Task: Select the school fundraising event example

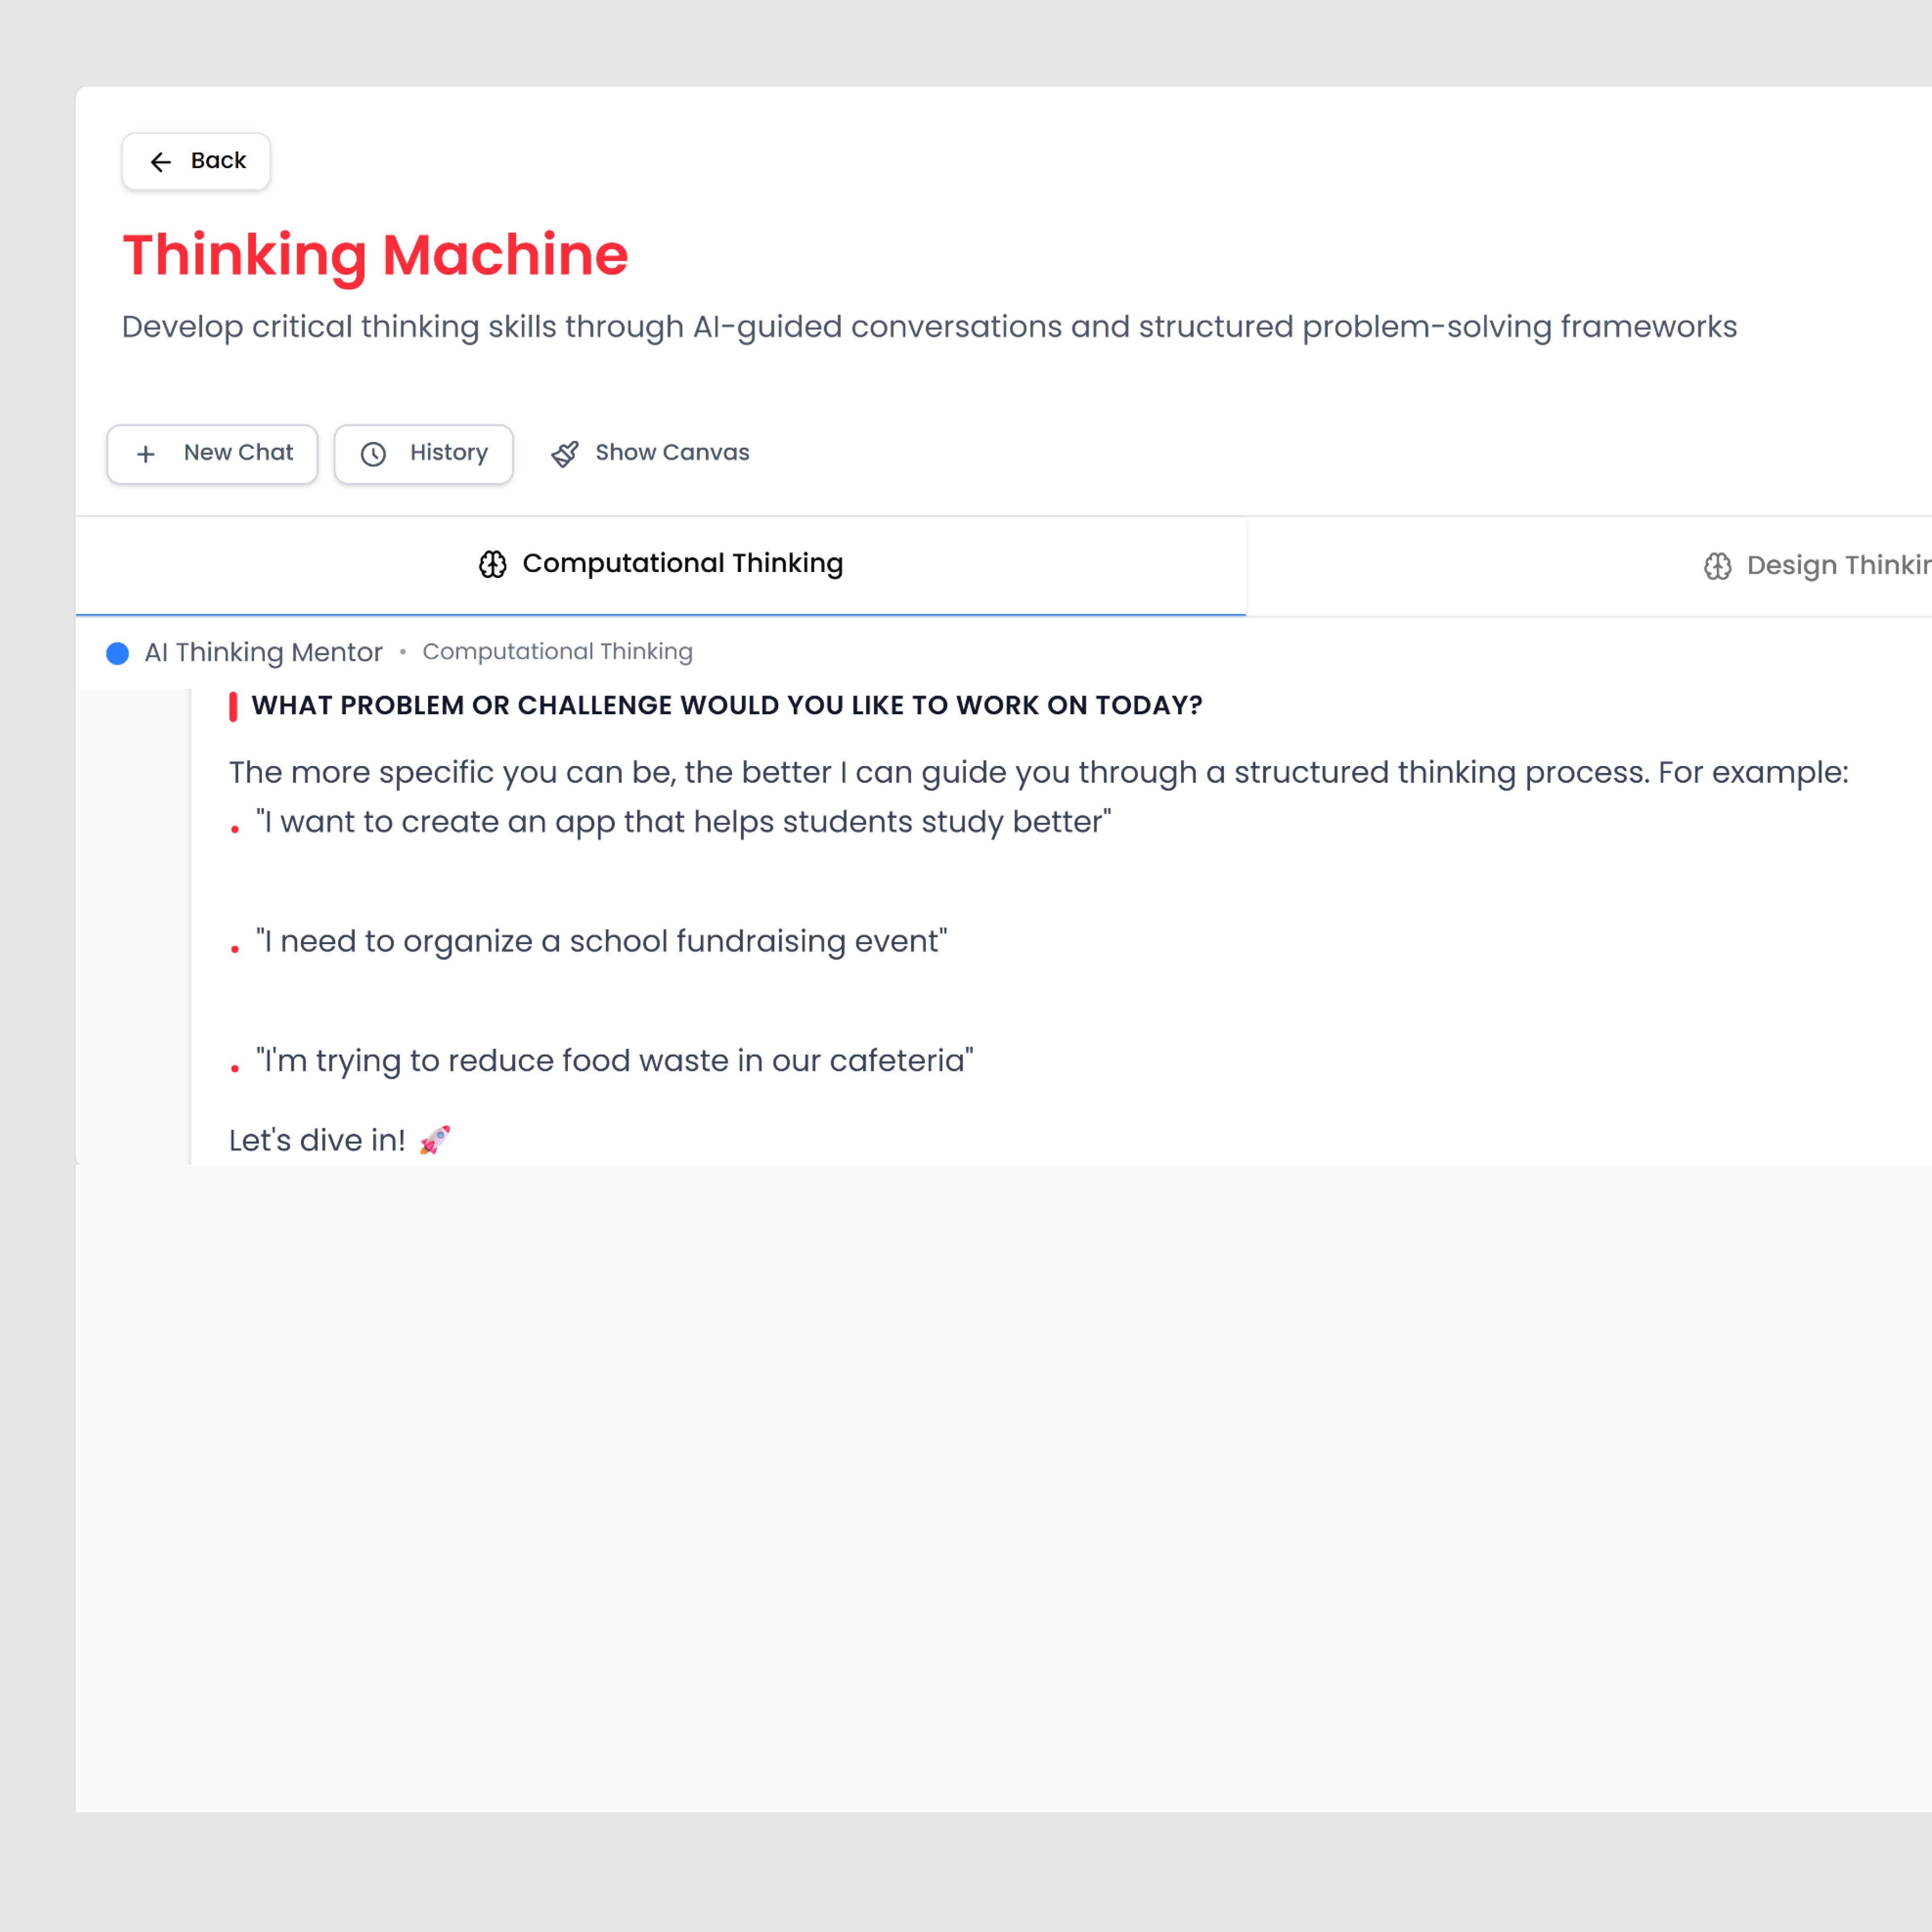Action: tap(601, 941)
